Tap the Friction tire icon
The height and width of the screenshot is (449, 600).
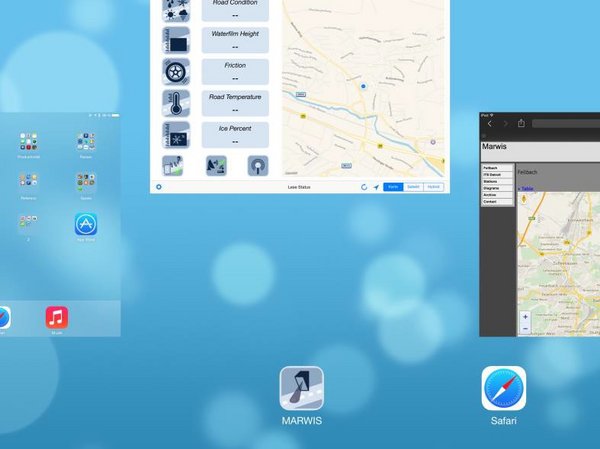tap(176, 72)
